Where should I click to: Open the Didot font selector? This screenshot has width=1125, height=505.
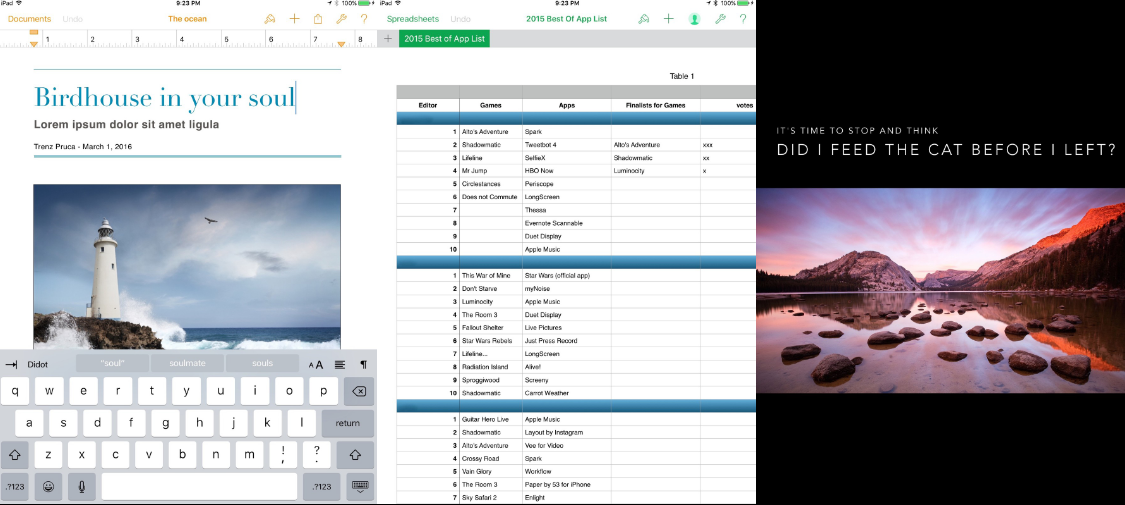tap(37, 364)
